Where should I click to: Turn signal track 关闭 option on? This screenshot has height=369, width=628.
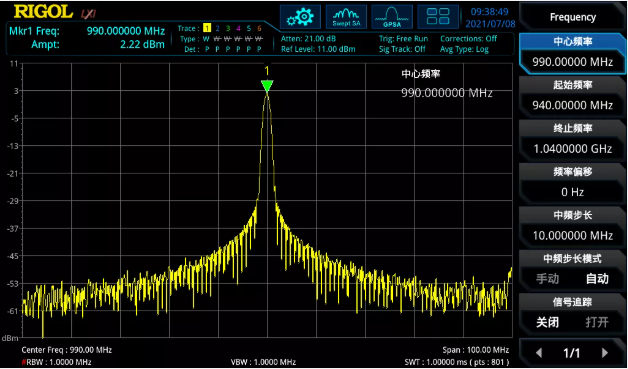pyautogui.click(x=547, y=322)
